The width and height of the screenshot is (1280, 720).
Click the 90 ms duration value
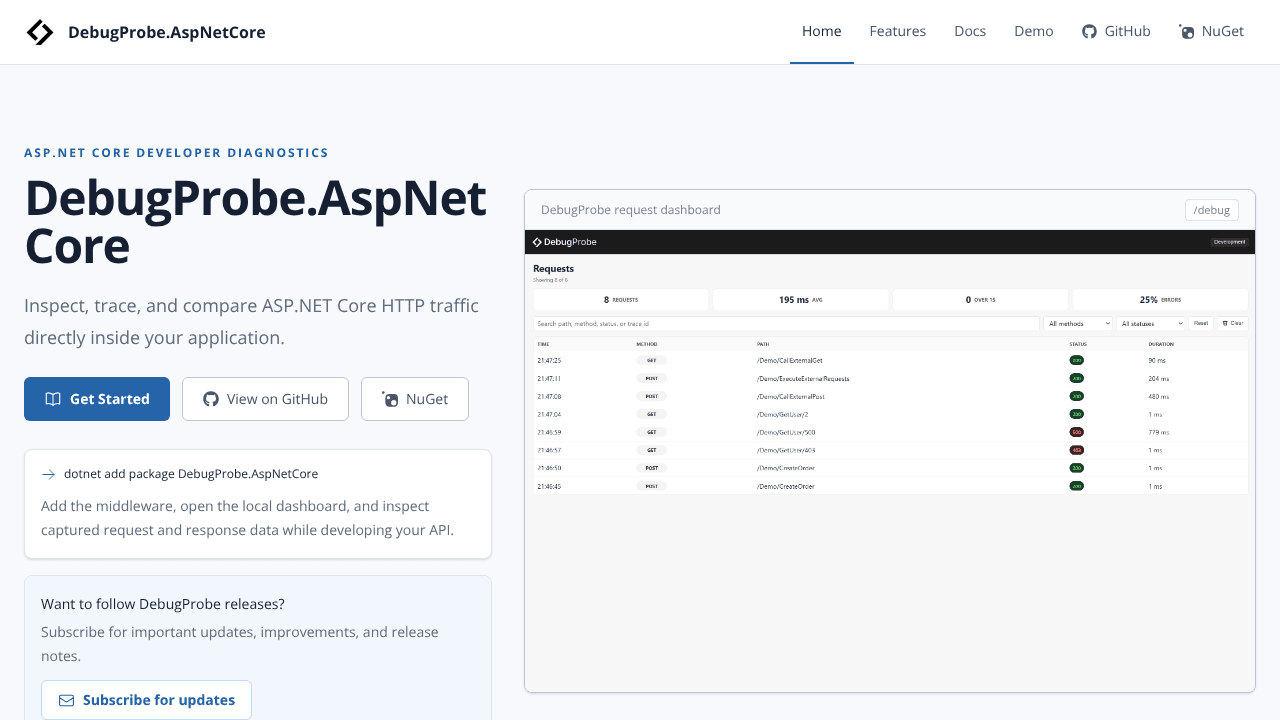click(1157, 360)
